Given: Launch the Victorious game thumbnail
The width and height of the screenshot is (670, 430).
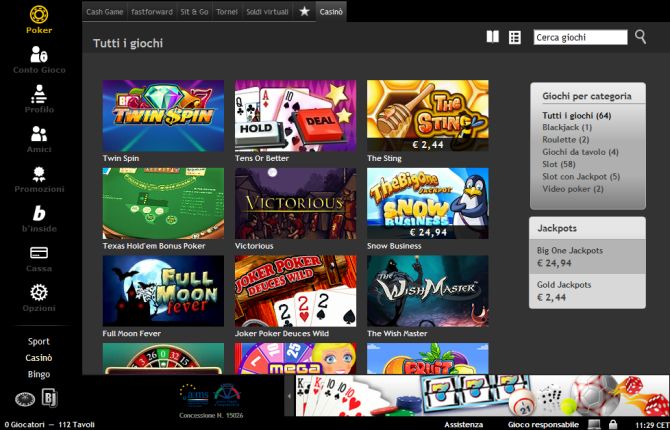Looking at the screenshot, I should coord(295,203).
